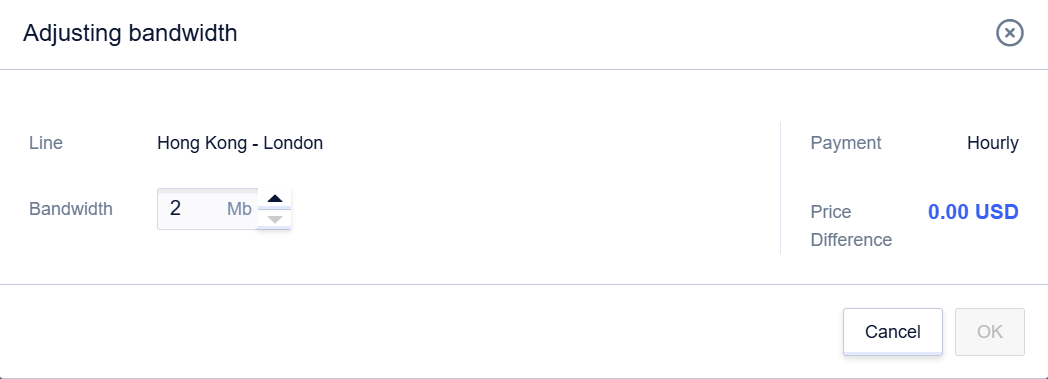
Task: Click the Payment label
Action: 845,142
